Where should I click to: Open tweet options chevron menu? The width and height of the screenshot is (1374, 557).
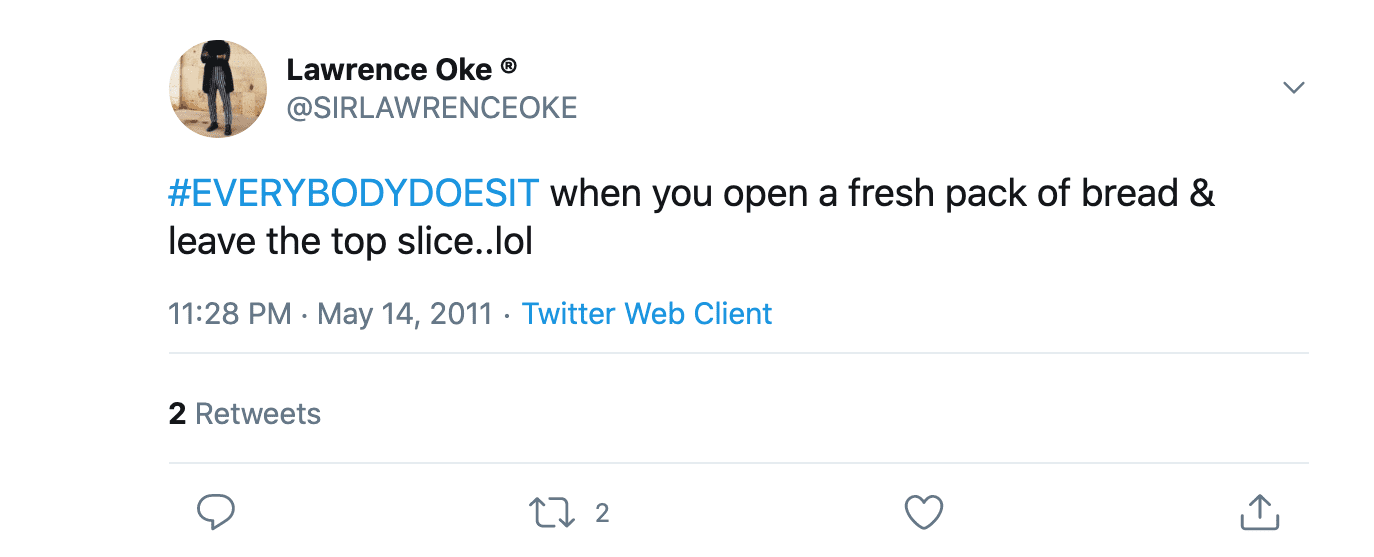pyautogui.click(x=1294, y=88)
